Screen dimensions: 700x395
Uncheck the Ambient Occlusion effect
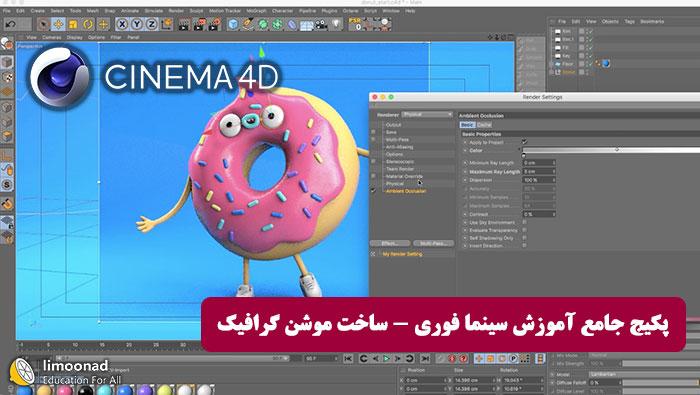click(374, 191)
